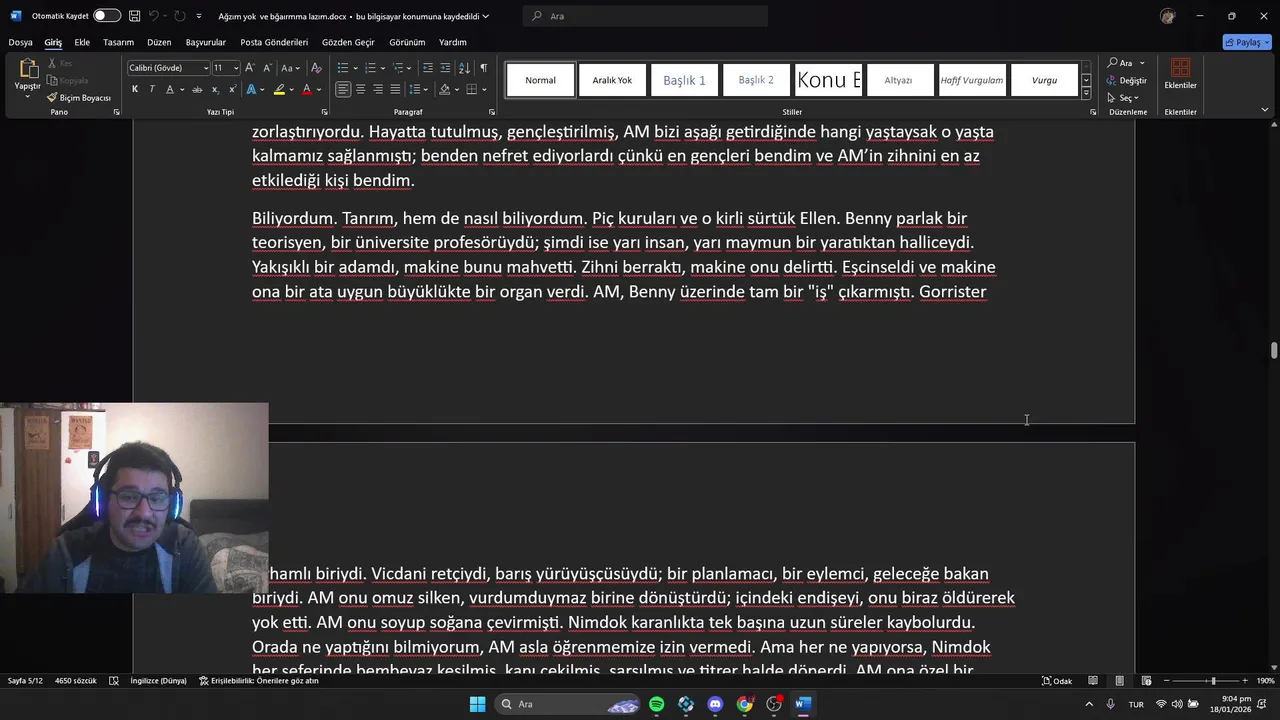This screenshot has width=1280, height=720.
Task: Toggle show paragraph marks ¶
Action: click(484, 68)
